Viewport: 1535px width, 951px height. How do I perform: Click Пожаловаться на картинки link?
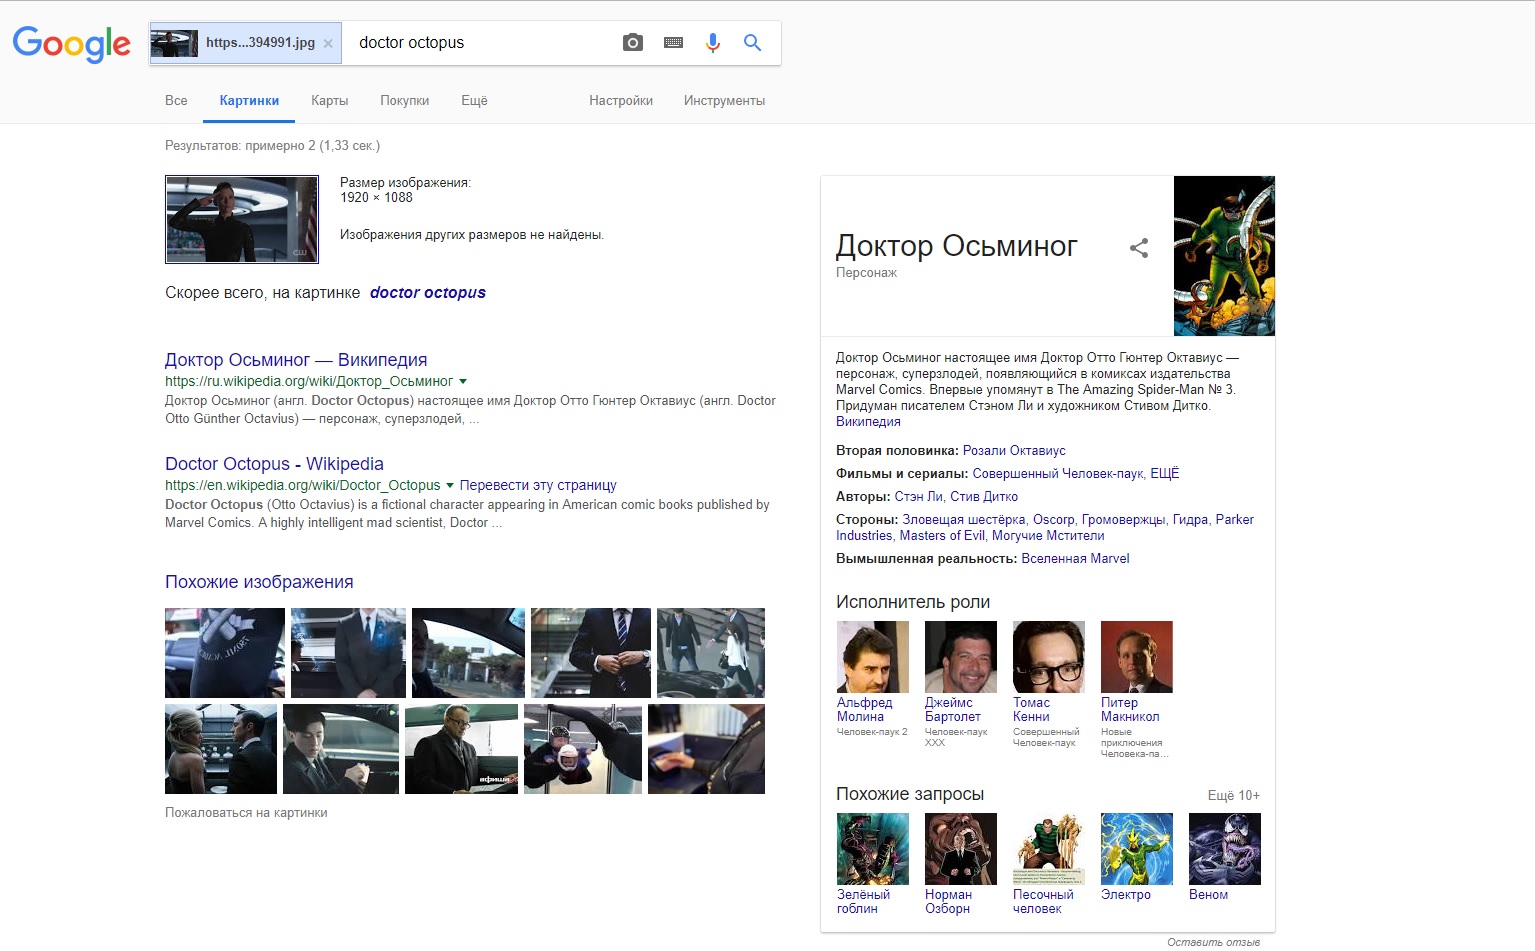point(246,813)
